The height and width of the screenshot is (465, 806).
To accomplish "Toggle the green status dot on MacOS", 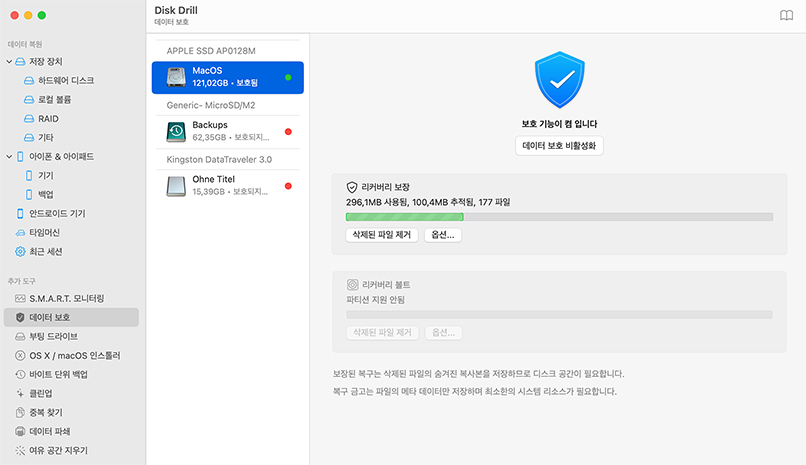I will point(288,77).
